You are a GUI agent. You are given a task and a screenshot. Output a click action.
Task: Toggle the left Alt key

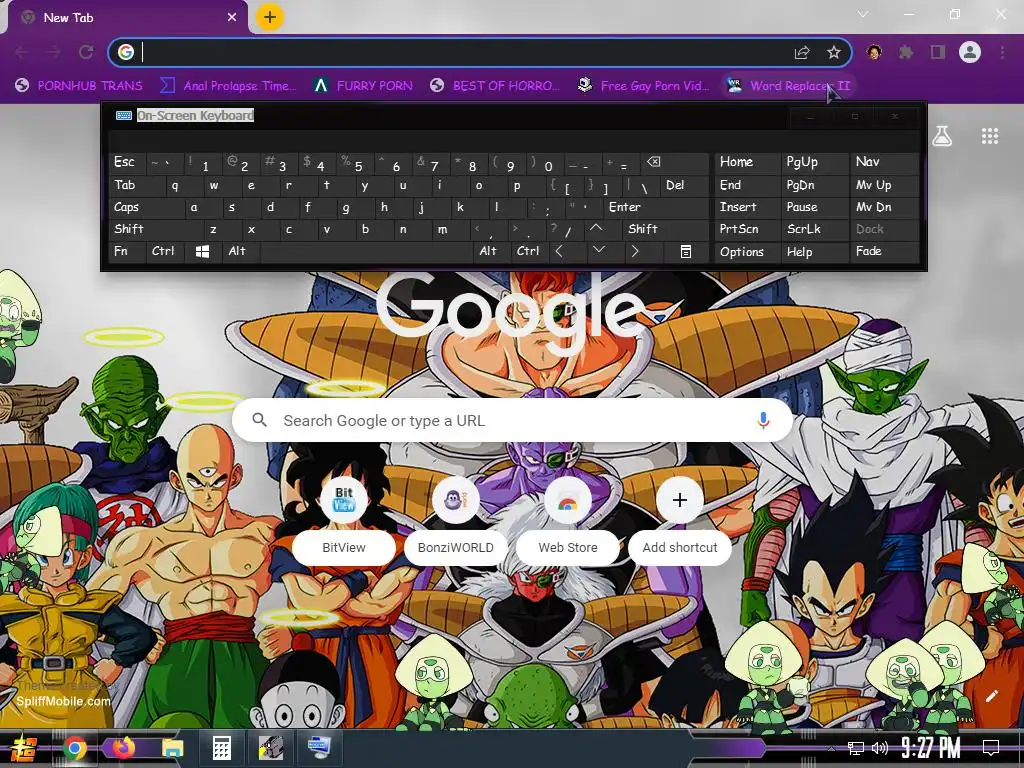pos(241,251)
